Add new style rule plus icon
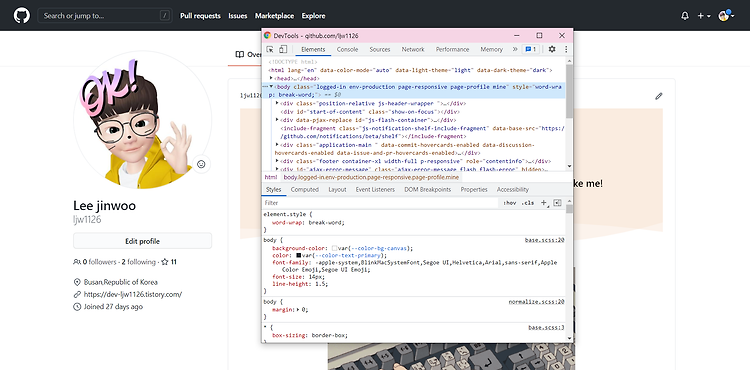 pos(544,203)
